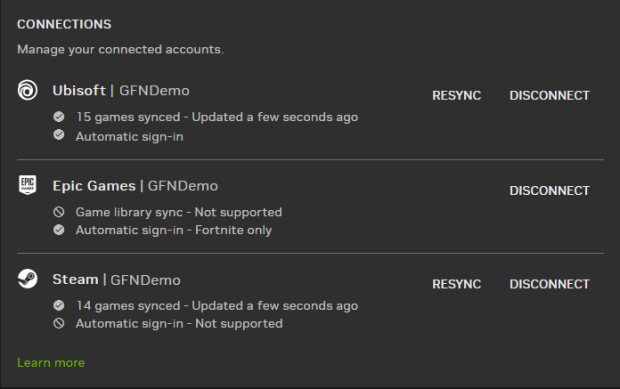This screenshot has width=620, height=389.
Task: Resync the Steam game library
Action: point(456,284)
